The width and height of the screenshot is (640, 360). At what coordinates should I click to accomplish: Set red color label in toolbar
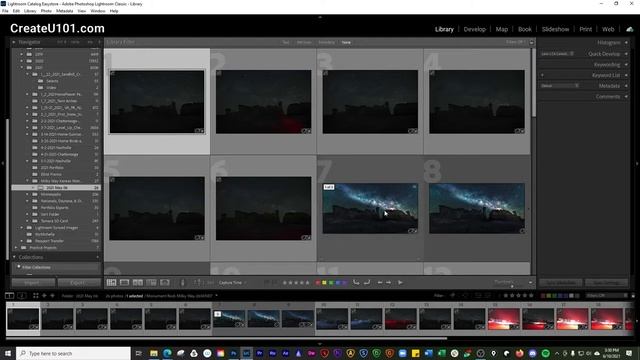[318, 282]
